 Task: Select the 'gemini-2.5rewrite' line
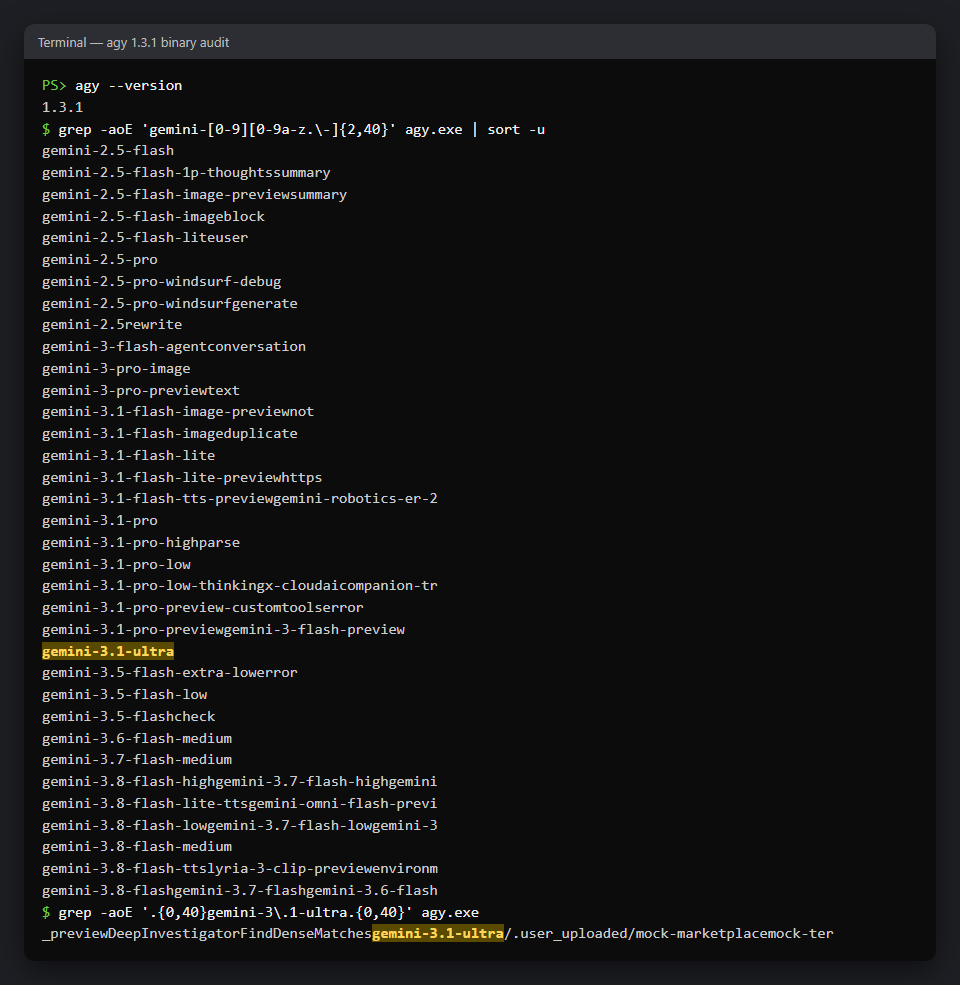(x=112, y=325)
